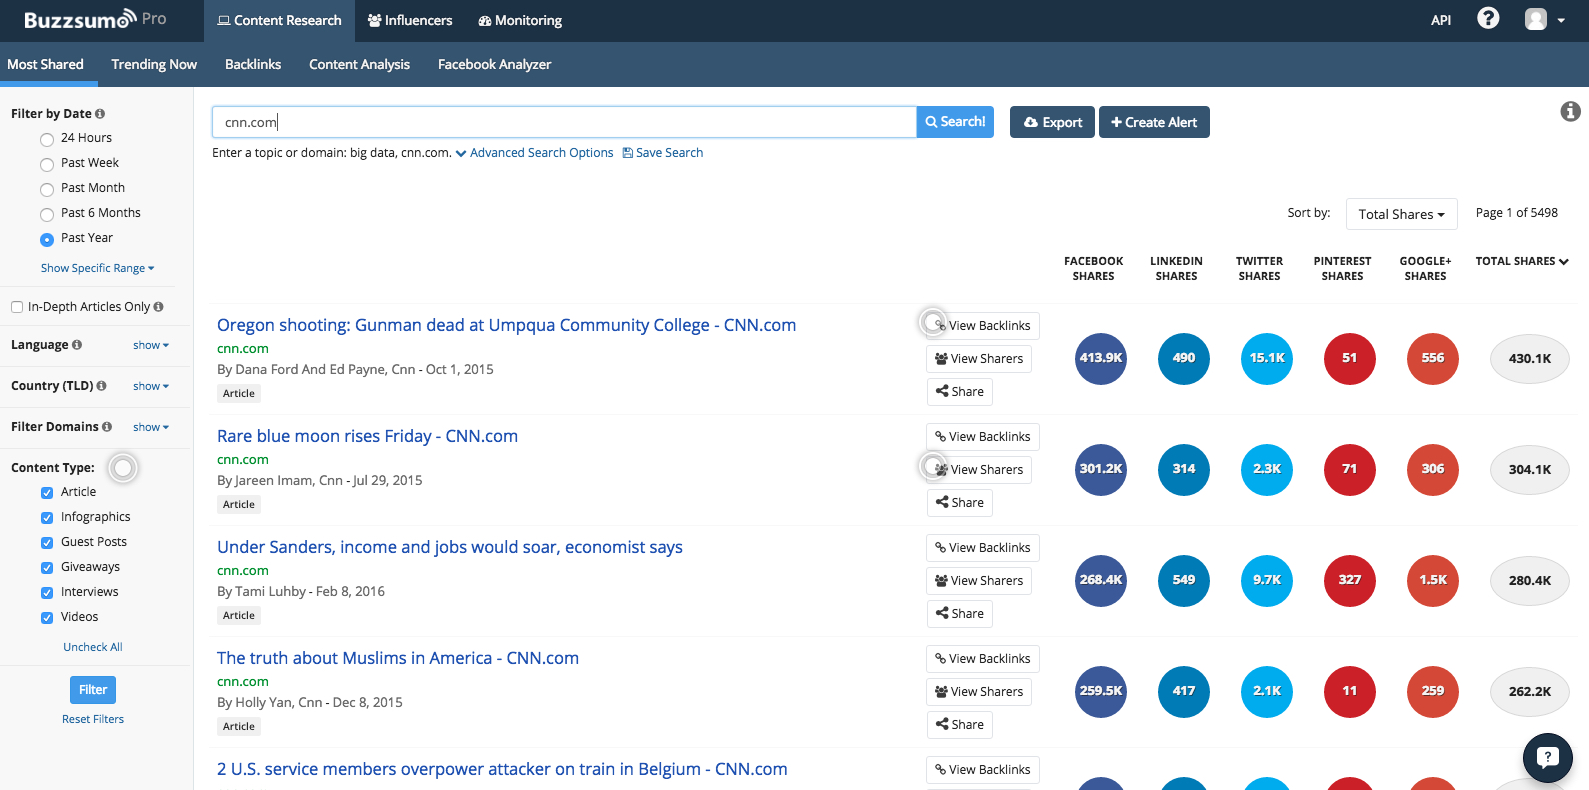Open the Influencers tab
1589x790 pixels.
pyautogui.click(x=410, y=20)
